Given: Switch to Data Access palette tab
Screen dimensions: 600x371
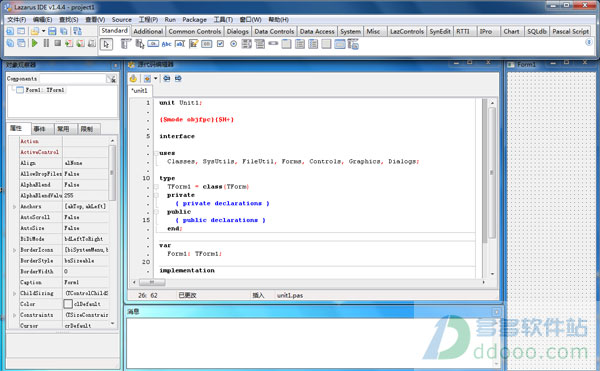Looking at the screenshot, I should tap(317, 31).
